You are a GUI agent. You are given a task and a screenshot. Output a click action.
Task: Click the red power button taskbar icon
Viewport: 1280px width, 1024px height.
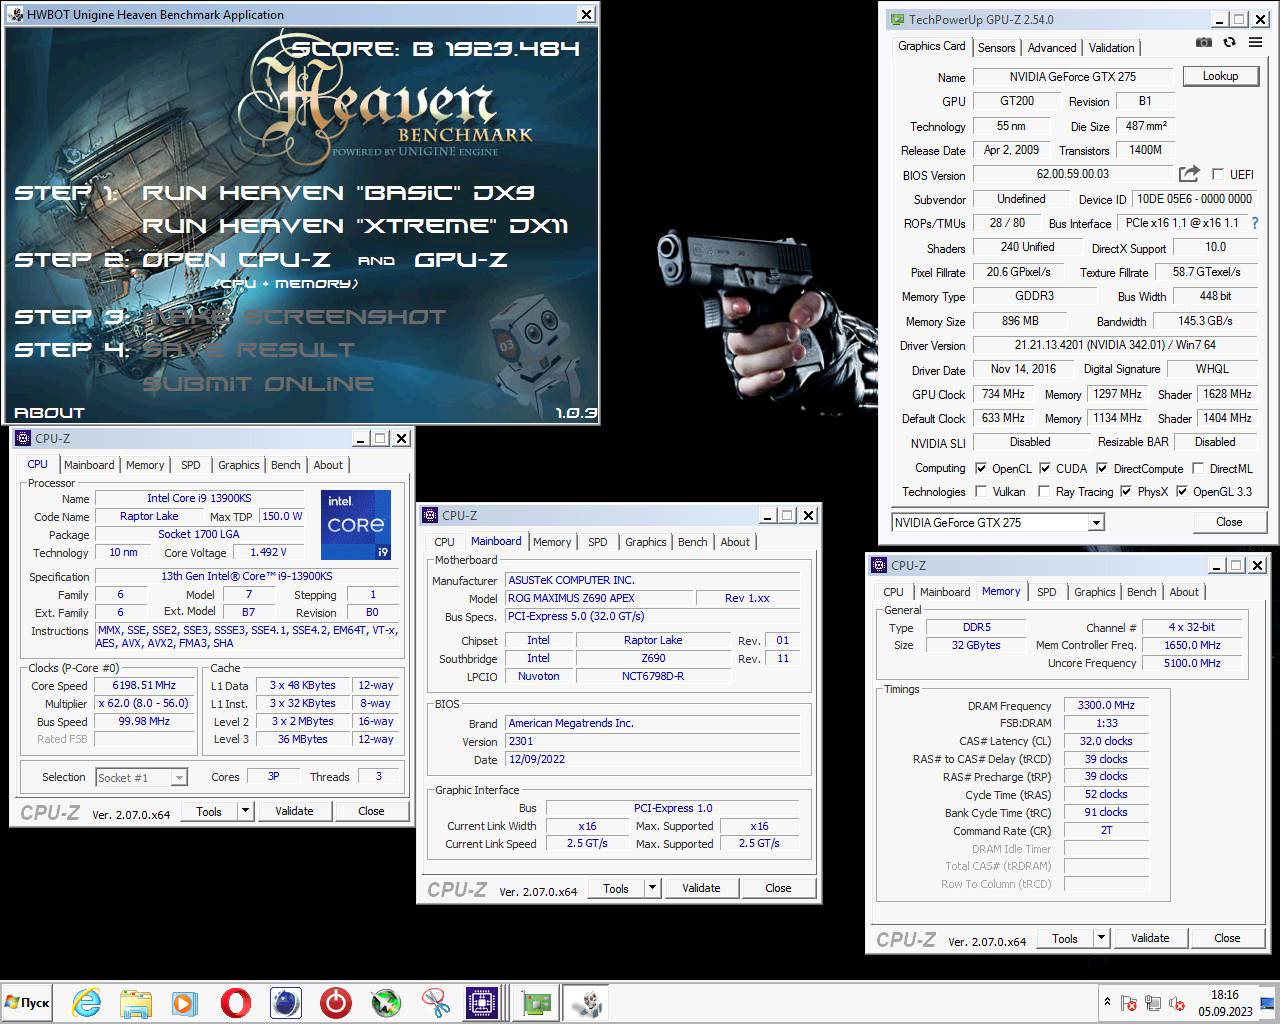point(336,1002)
